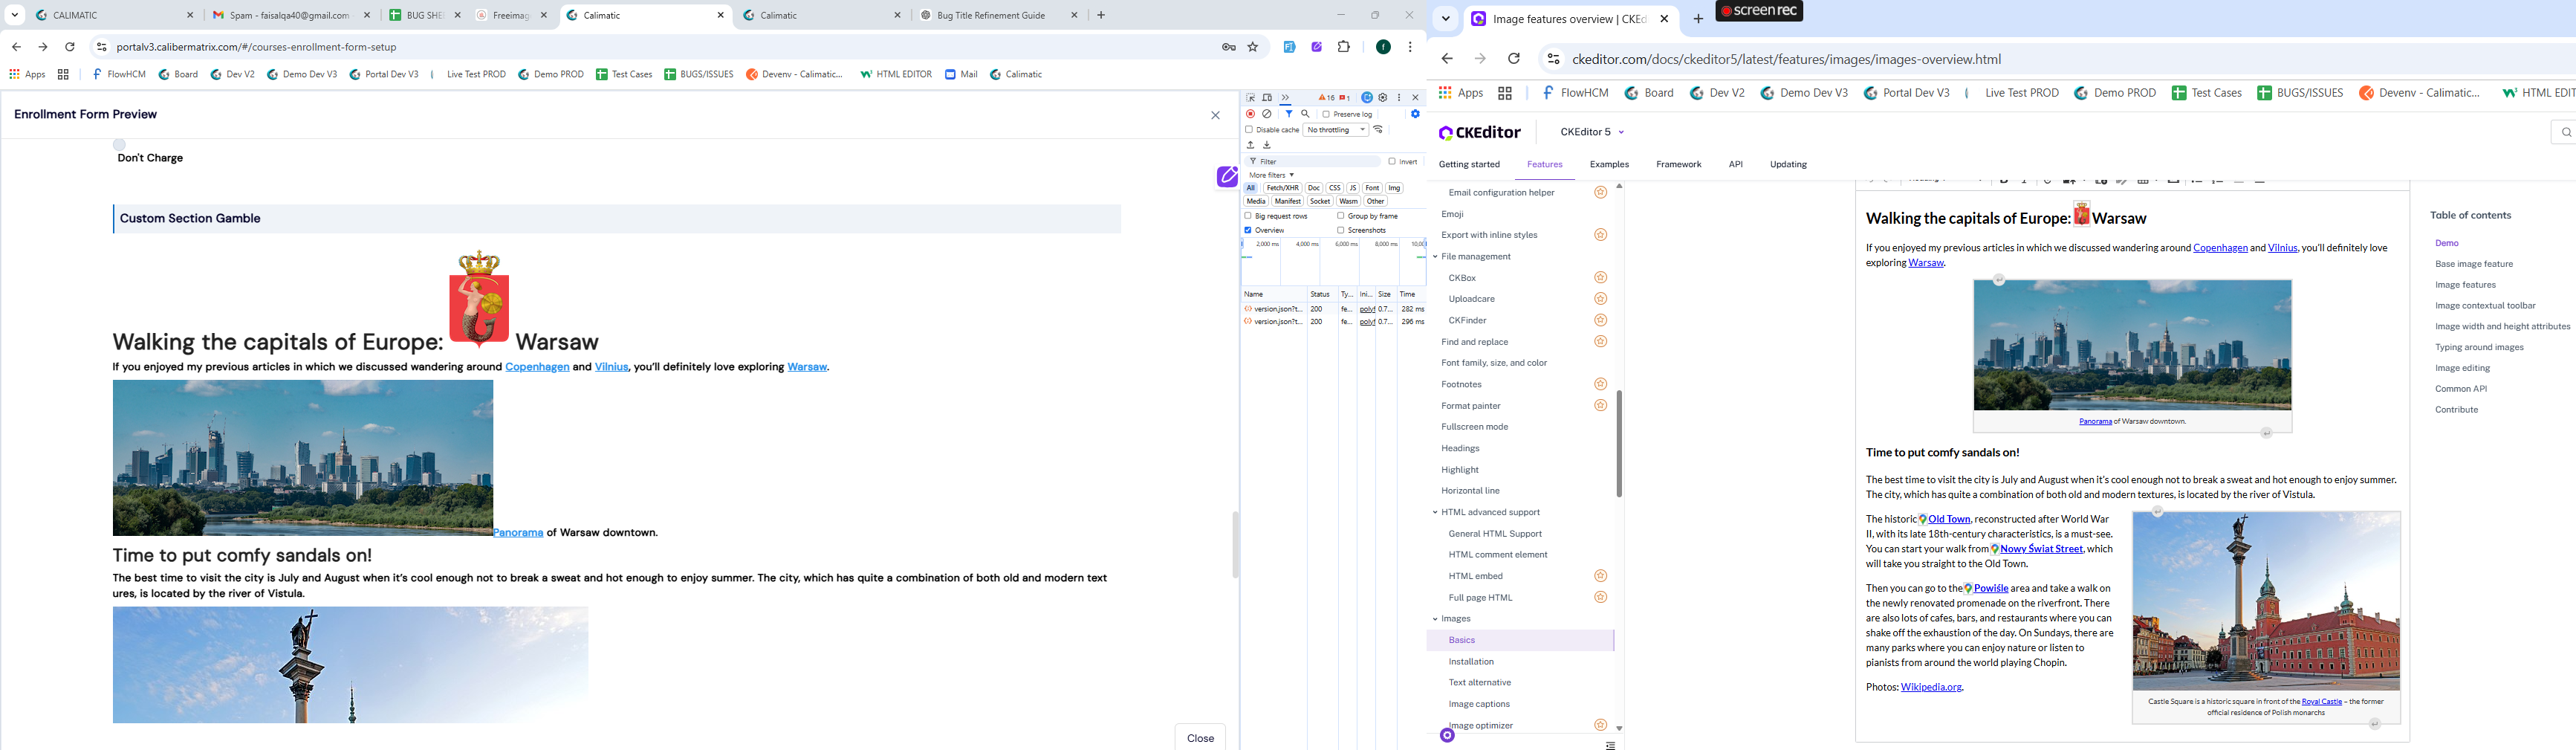
Task: Switch to the Bug Title Refinement Guide tab
Action: pyautogui.click(x=999, y=15)
